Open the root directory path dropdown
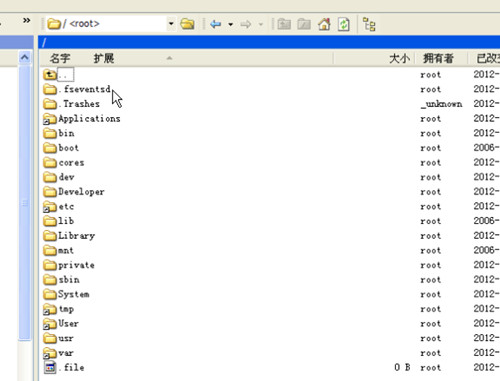This screenshot has height=381, width=500. point(171,24)
